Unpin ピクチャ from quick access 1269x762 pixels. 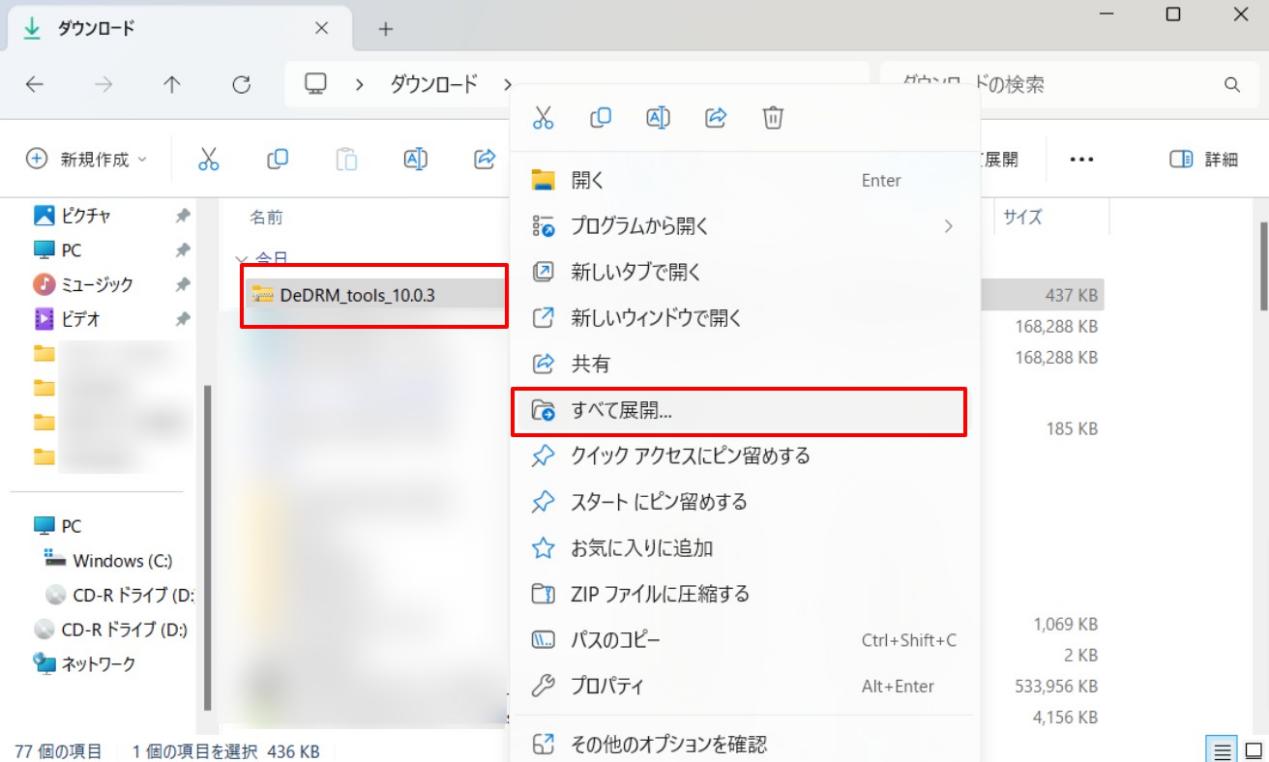pyautogui.click(x=184, y=215)
